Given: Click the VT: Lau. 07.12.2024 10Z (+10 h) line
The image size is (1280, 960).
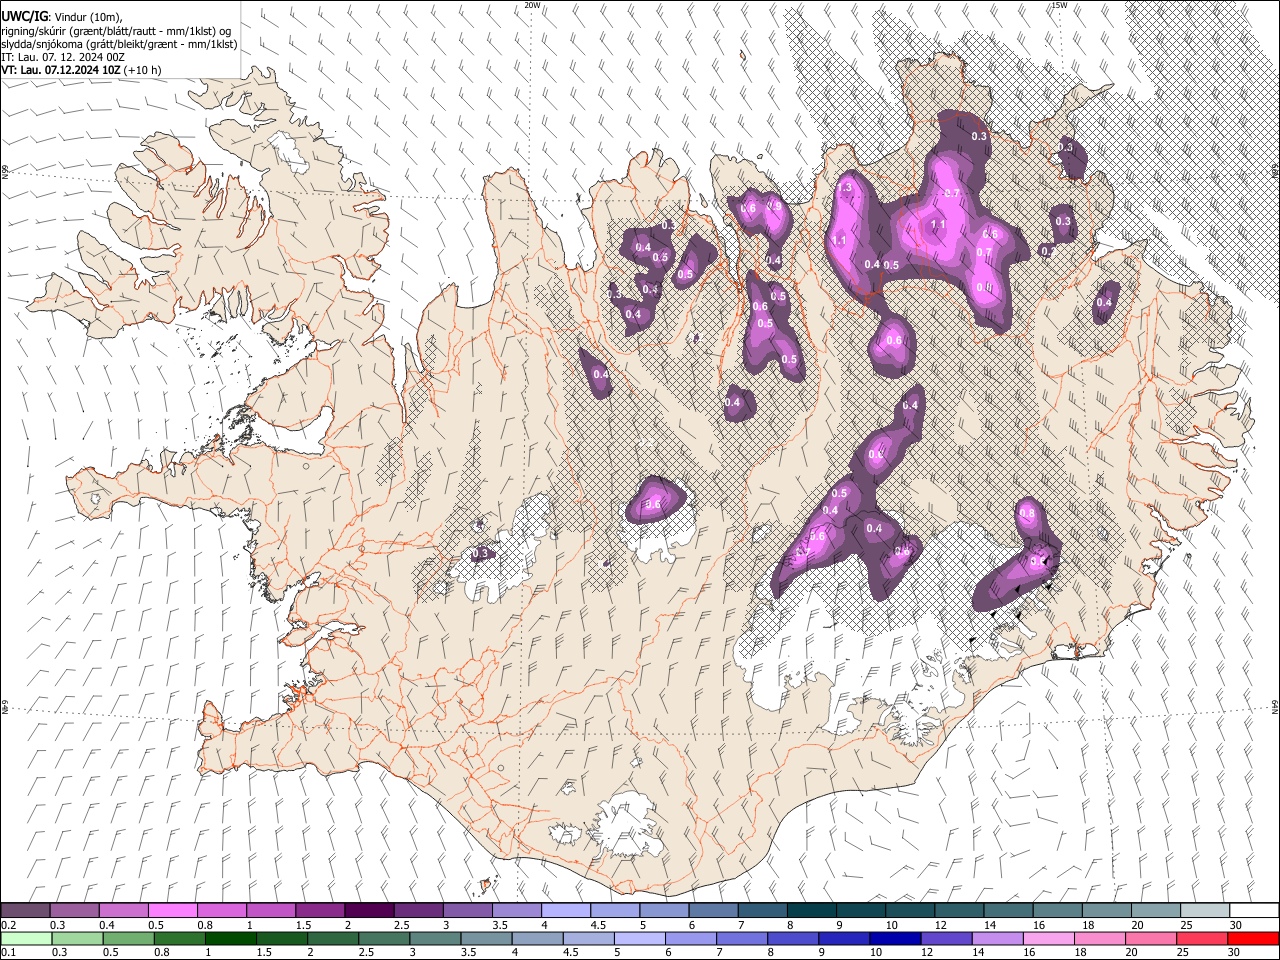Looking at the screenshot, I should click(x=81, y=70).
